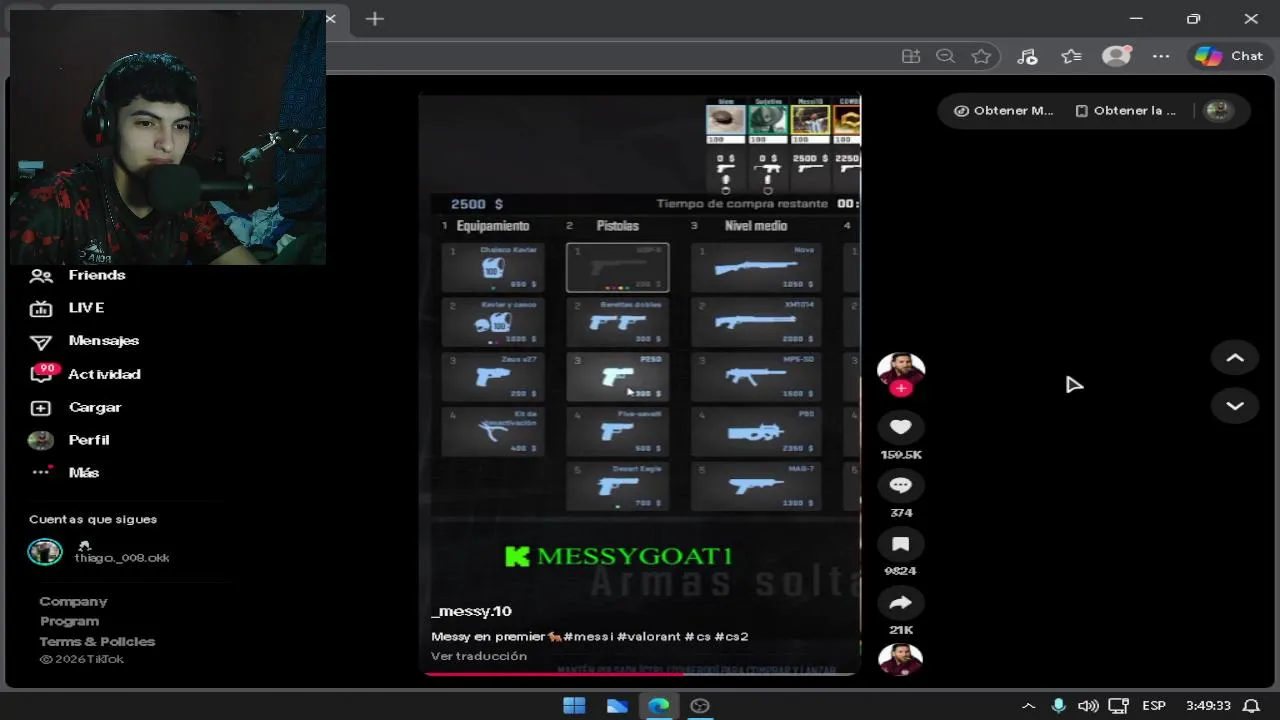The height and width of the screenshot is (720, 1280).
Task: Open the _messy.10 username on video
Action: 471,611
